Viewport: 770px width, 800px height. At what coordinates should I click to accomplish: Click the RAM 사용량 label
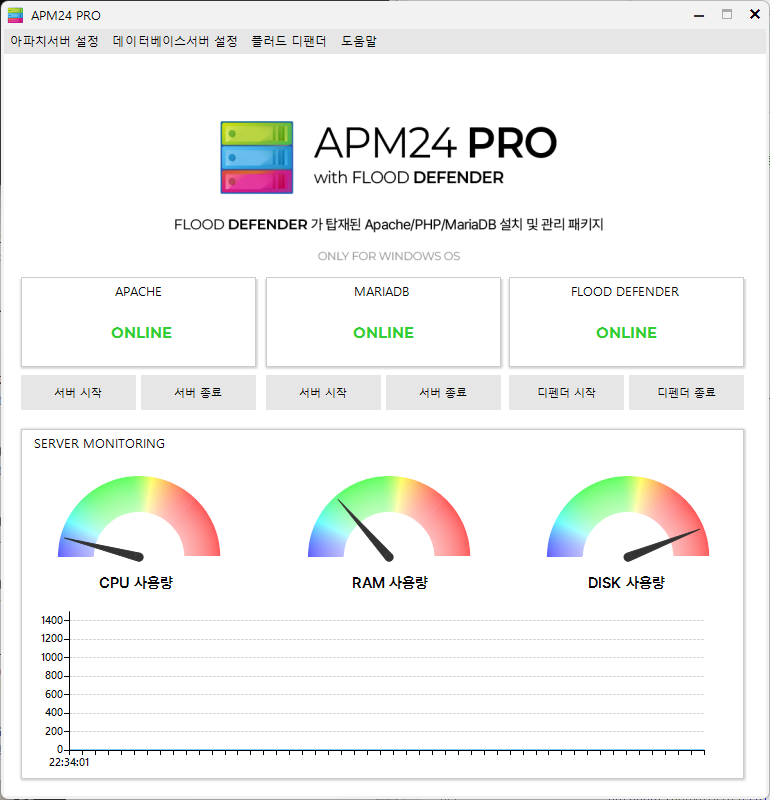390,583
